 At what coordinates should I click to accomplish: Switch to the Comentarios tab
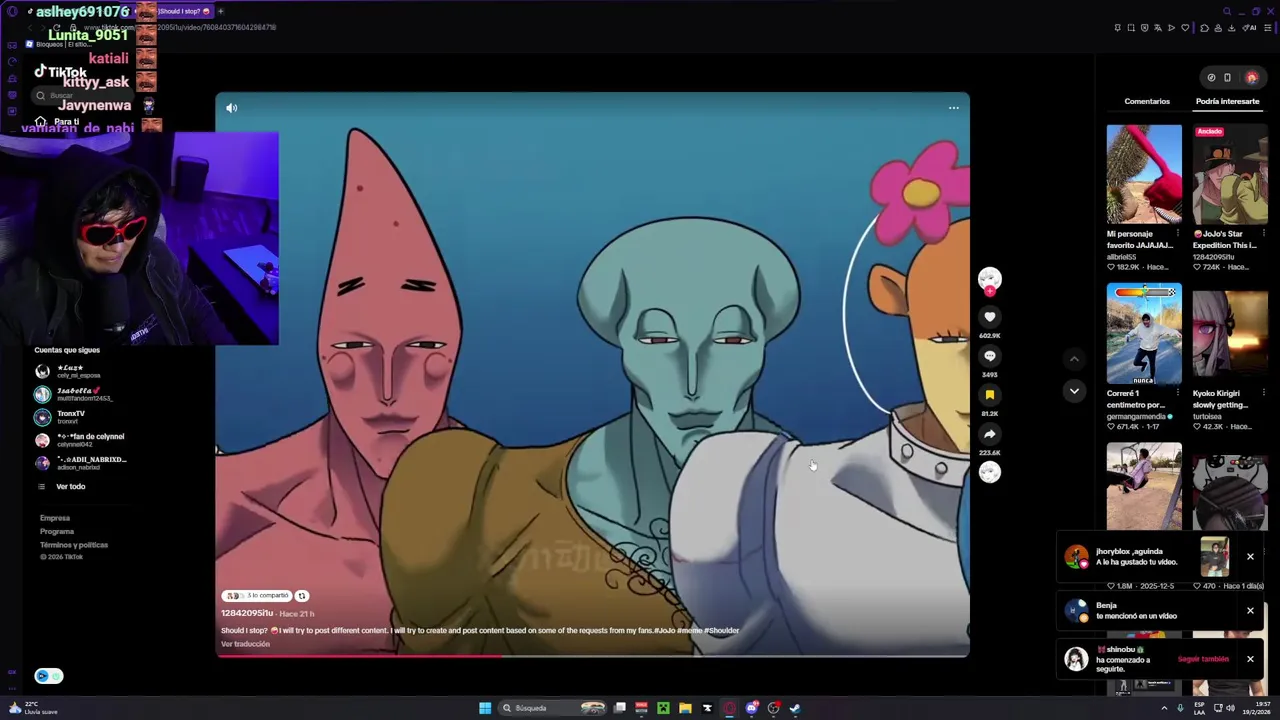1147,101
